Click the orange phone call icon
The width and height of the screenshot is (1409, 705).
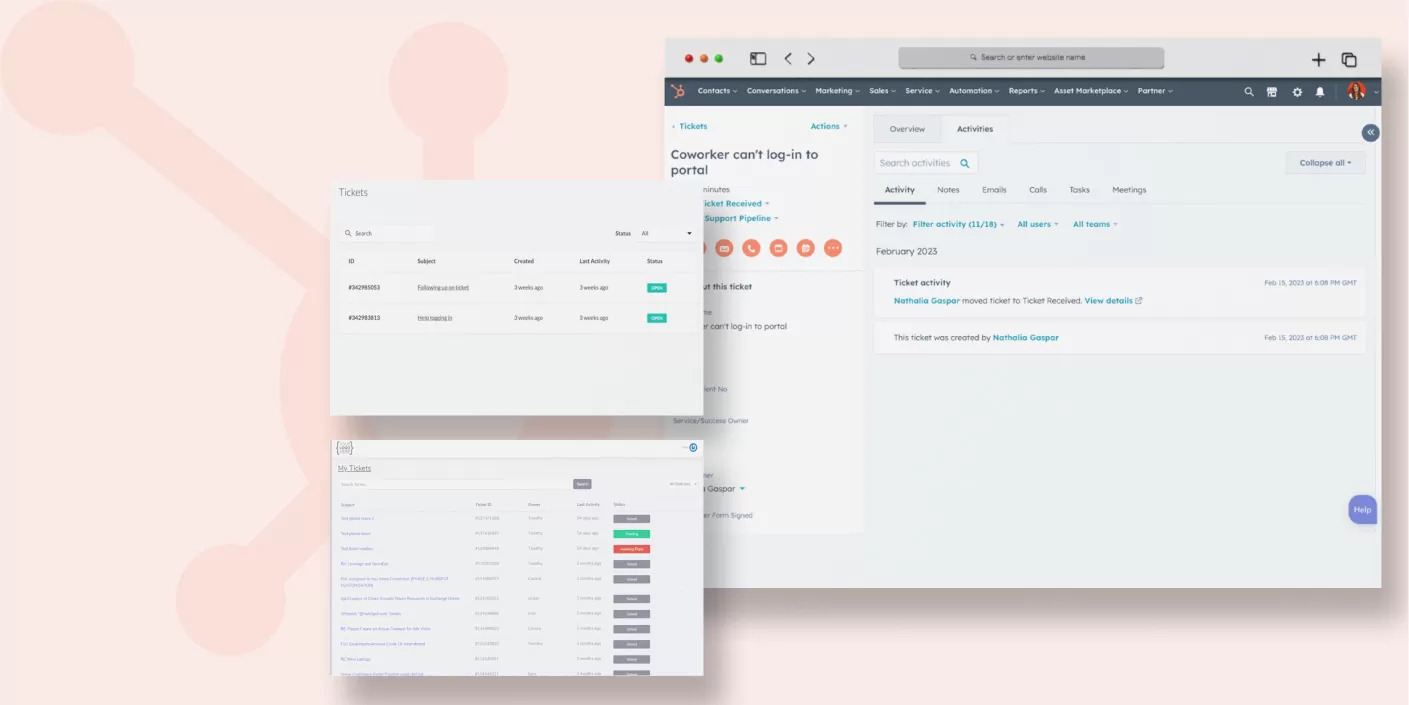(x=751, y=248)
